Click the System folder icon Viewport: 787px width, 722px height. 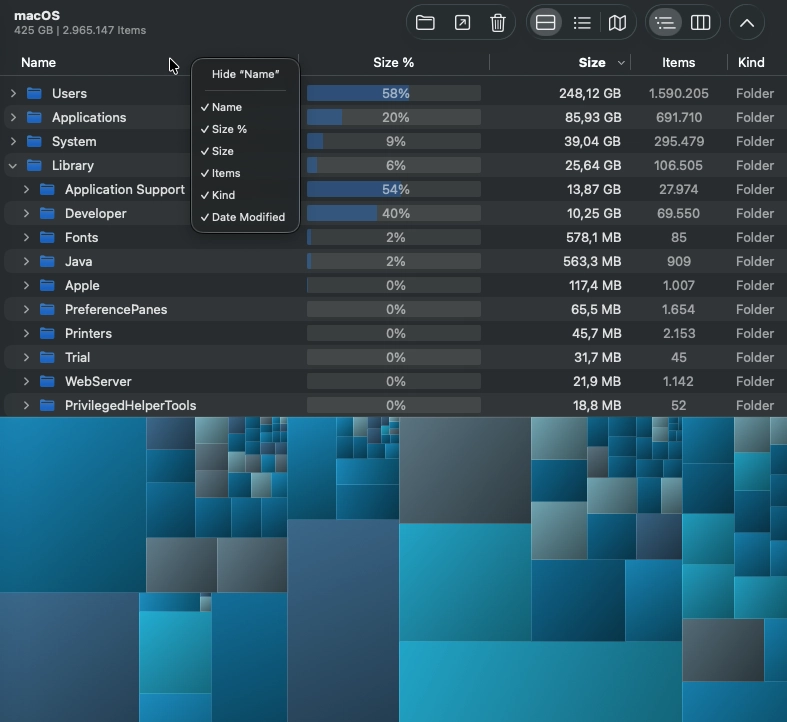tap(34, 142)
